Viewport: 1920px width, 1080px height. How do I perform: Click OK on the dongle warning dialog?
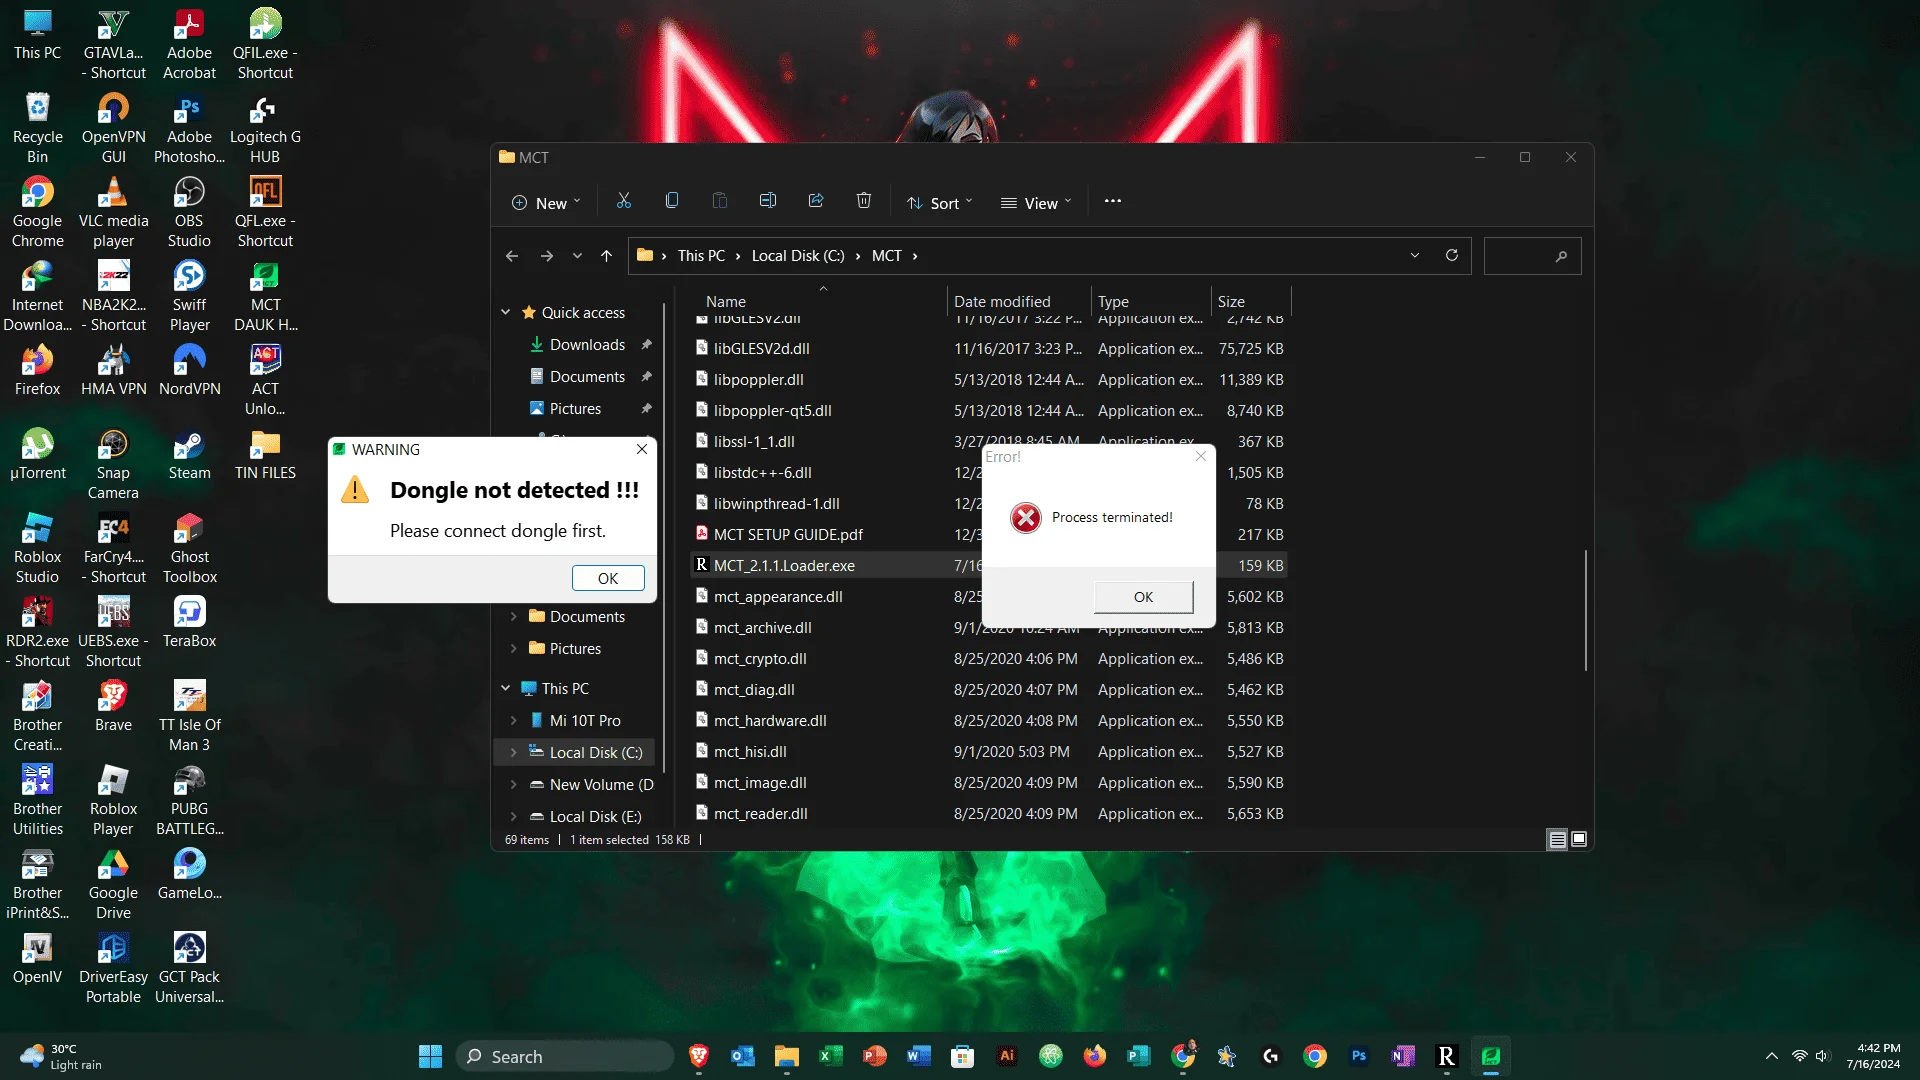[608, 578]
